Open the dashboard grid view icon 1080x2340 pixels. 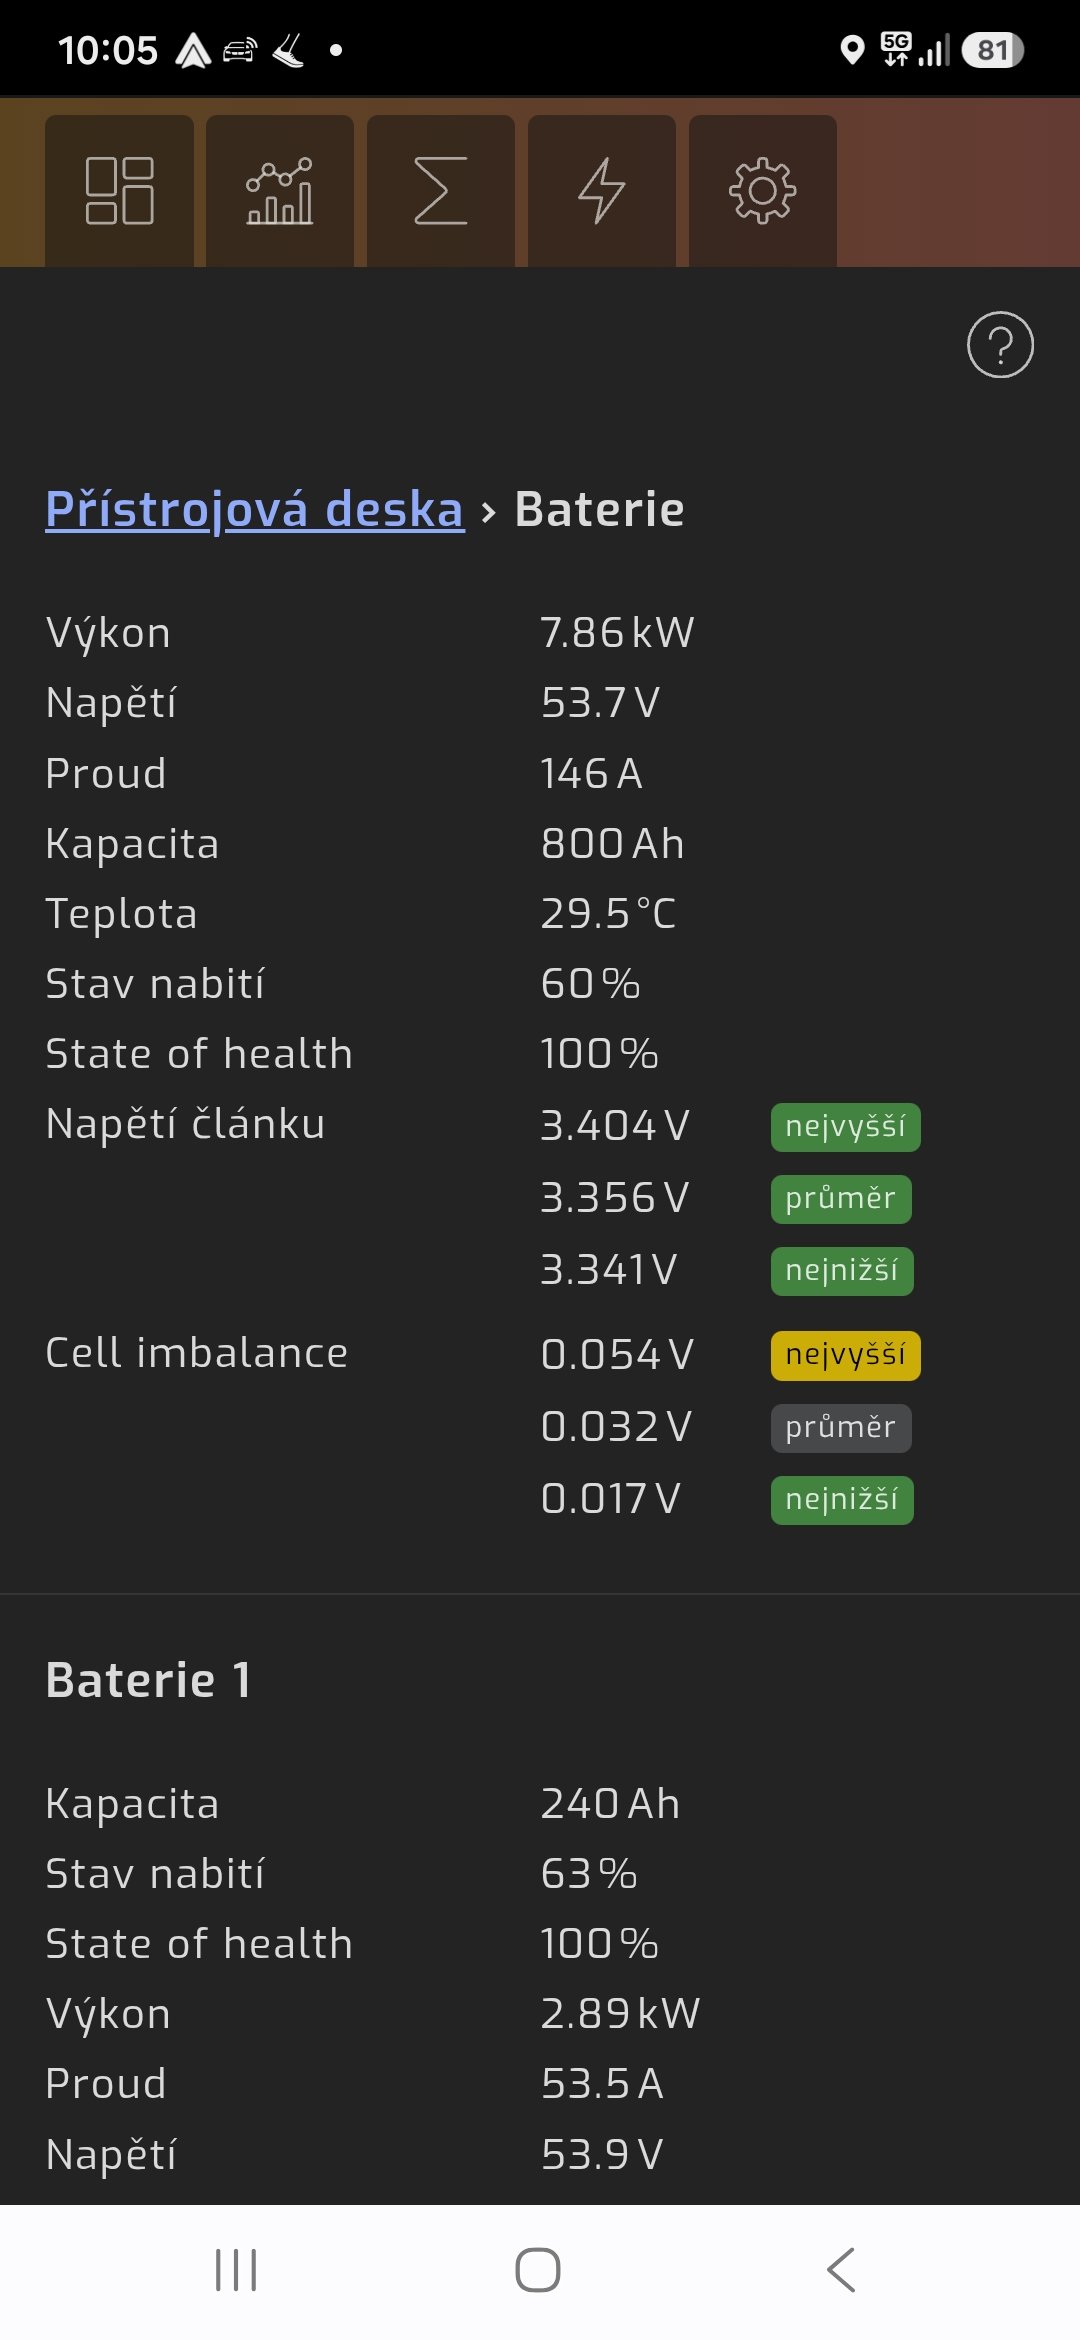tap(119, 190)
